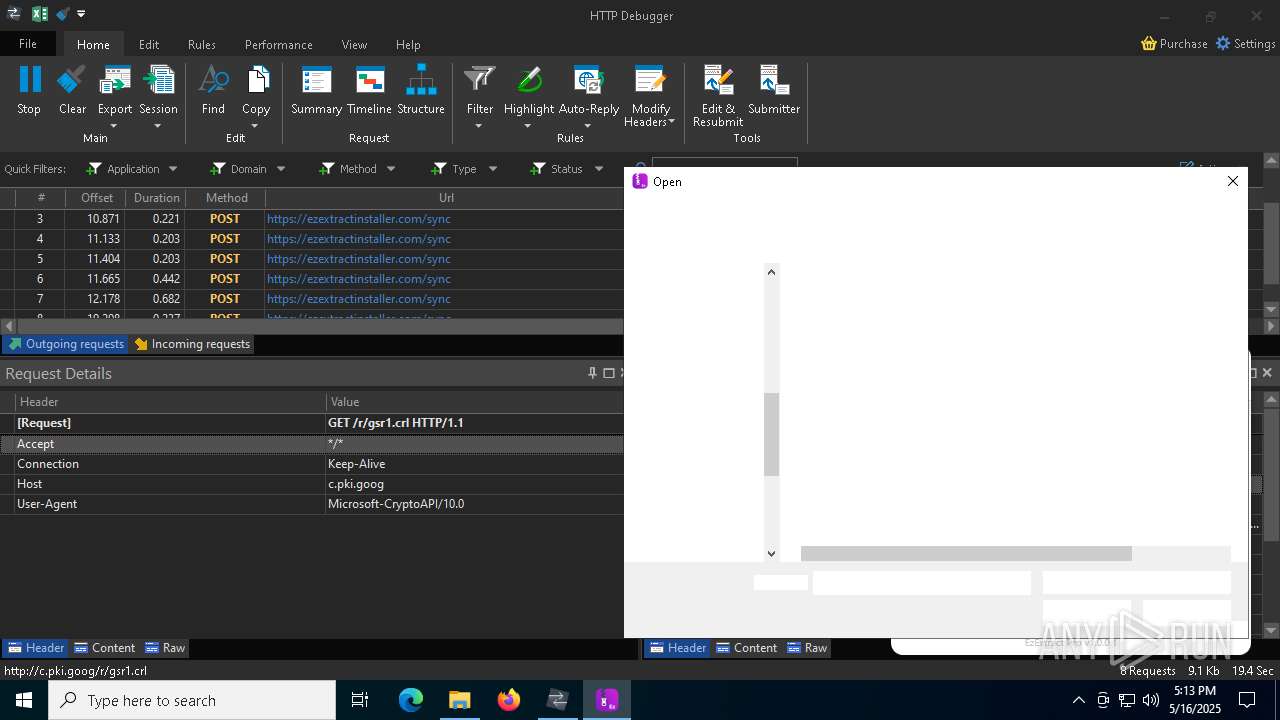
Task: Select the request Raw tab
Action: tap(165, 648)
